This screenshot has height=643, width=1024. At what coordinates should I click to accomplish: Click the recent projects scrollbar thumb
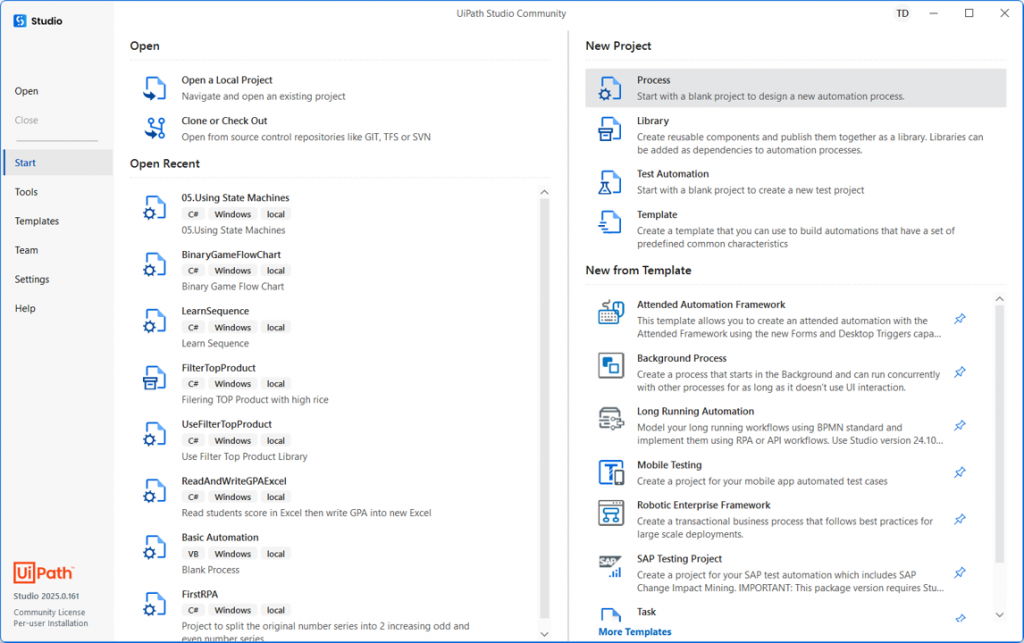[544, 408]
